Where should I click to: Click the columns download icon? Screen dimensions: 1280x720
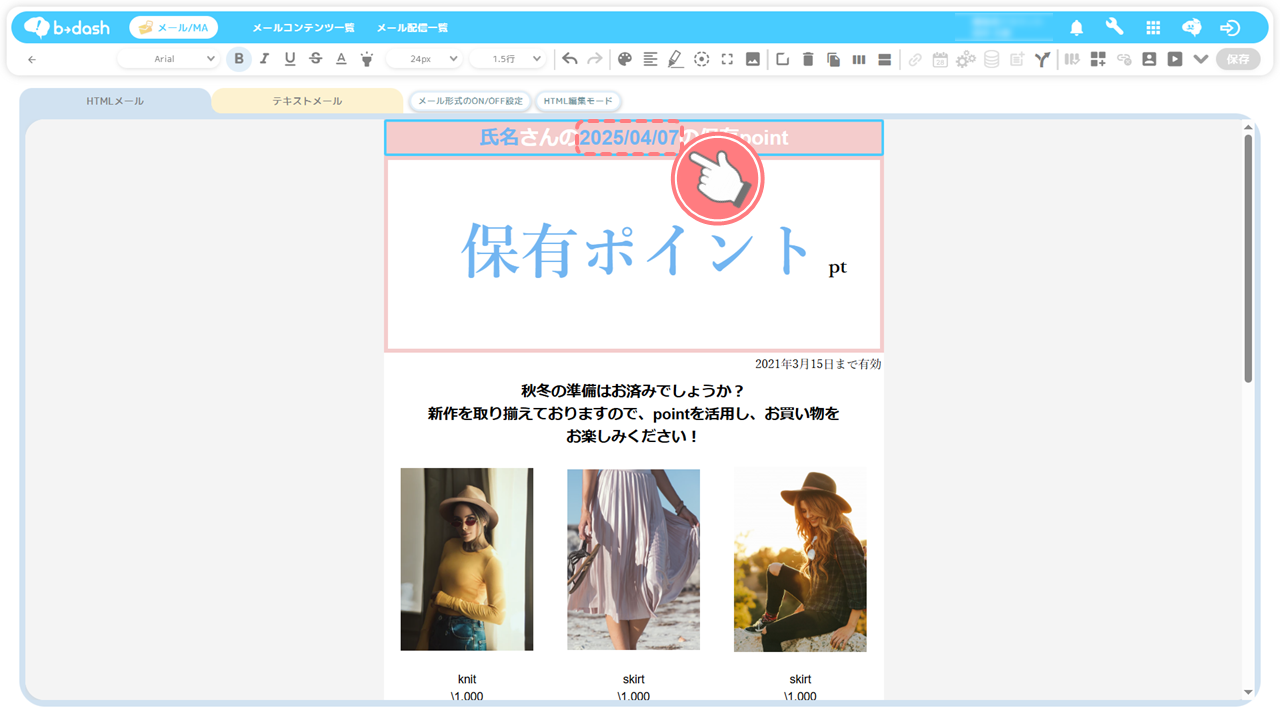pyautogui.click(x=1072, y=59)
